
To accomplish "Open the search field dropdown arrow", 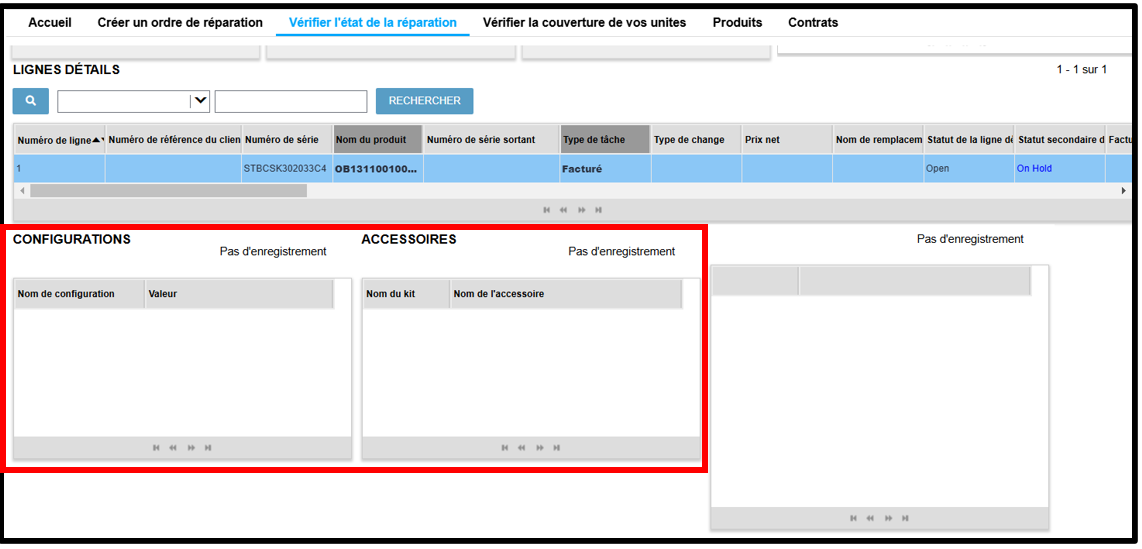I will [x=200, y=101].
